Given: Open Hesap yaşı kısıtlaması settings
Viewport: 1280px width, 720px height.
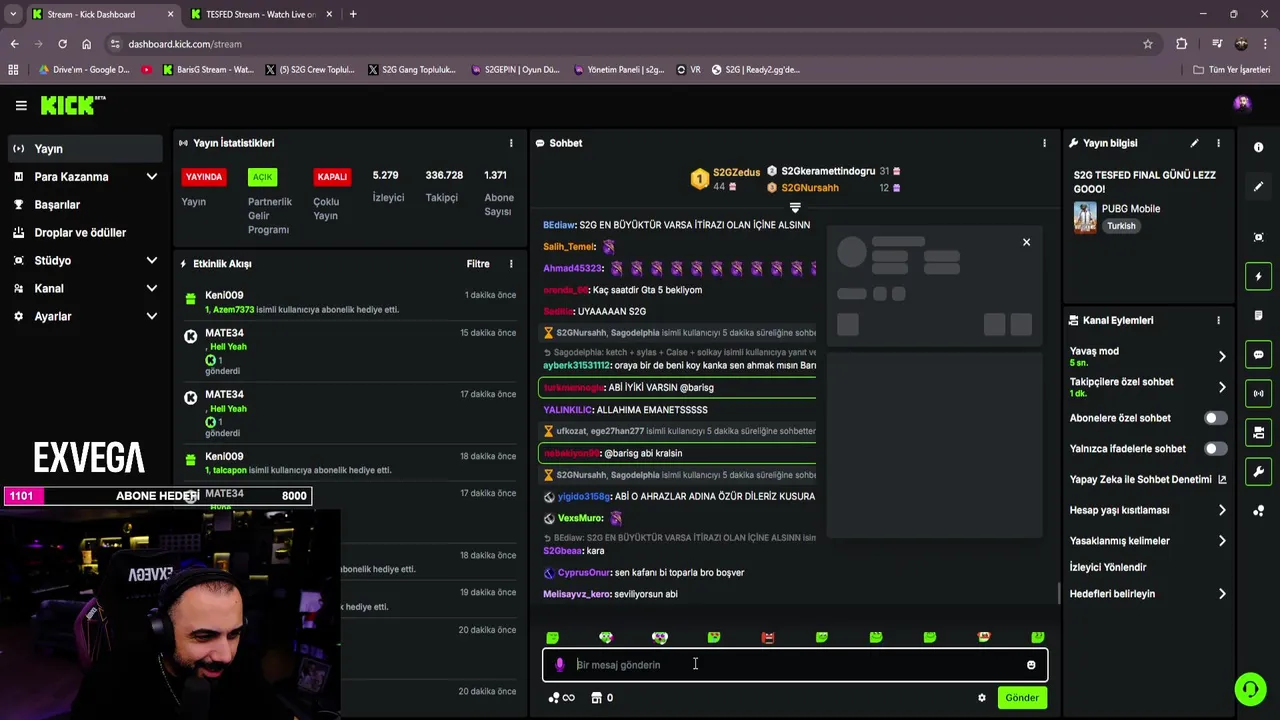Looking at the screenshot, I should tap(1148, 510).
